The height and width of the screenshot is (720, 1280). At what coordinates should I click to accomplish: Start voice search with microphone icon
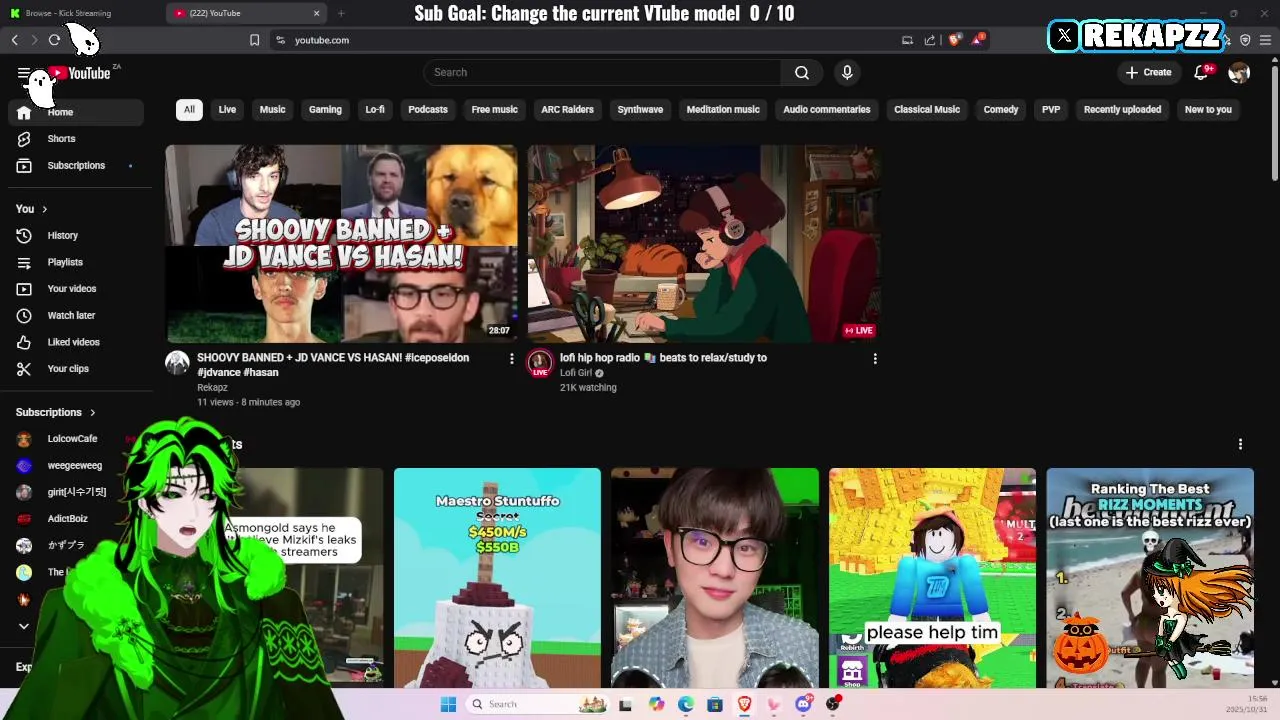tap(847, 72)
